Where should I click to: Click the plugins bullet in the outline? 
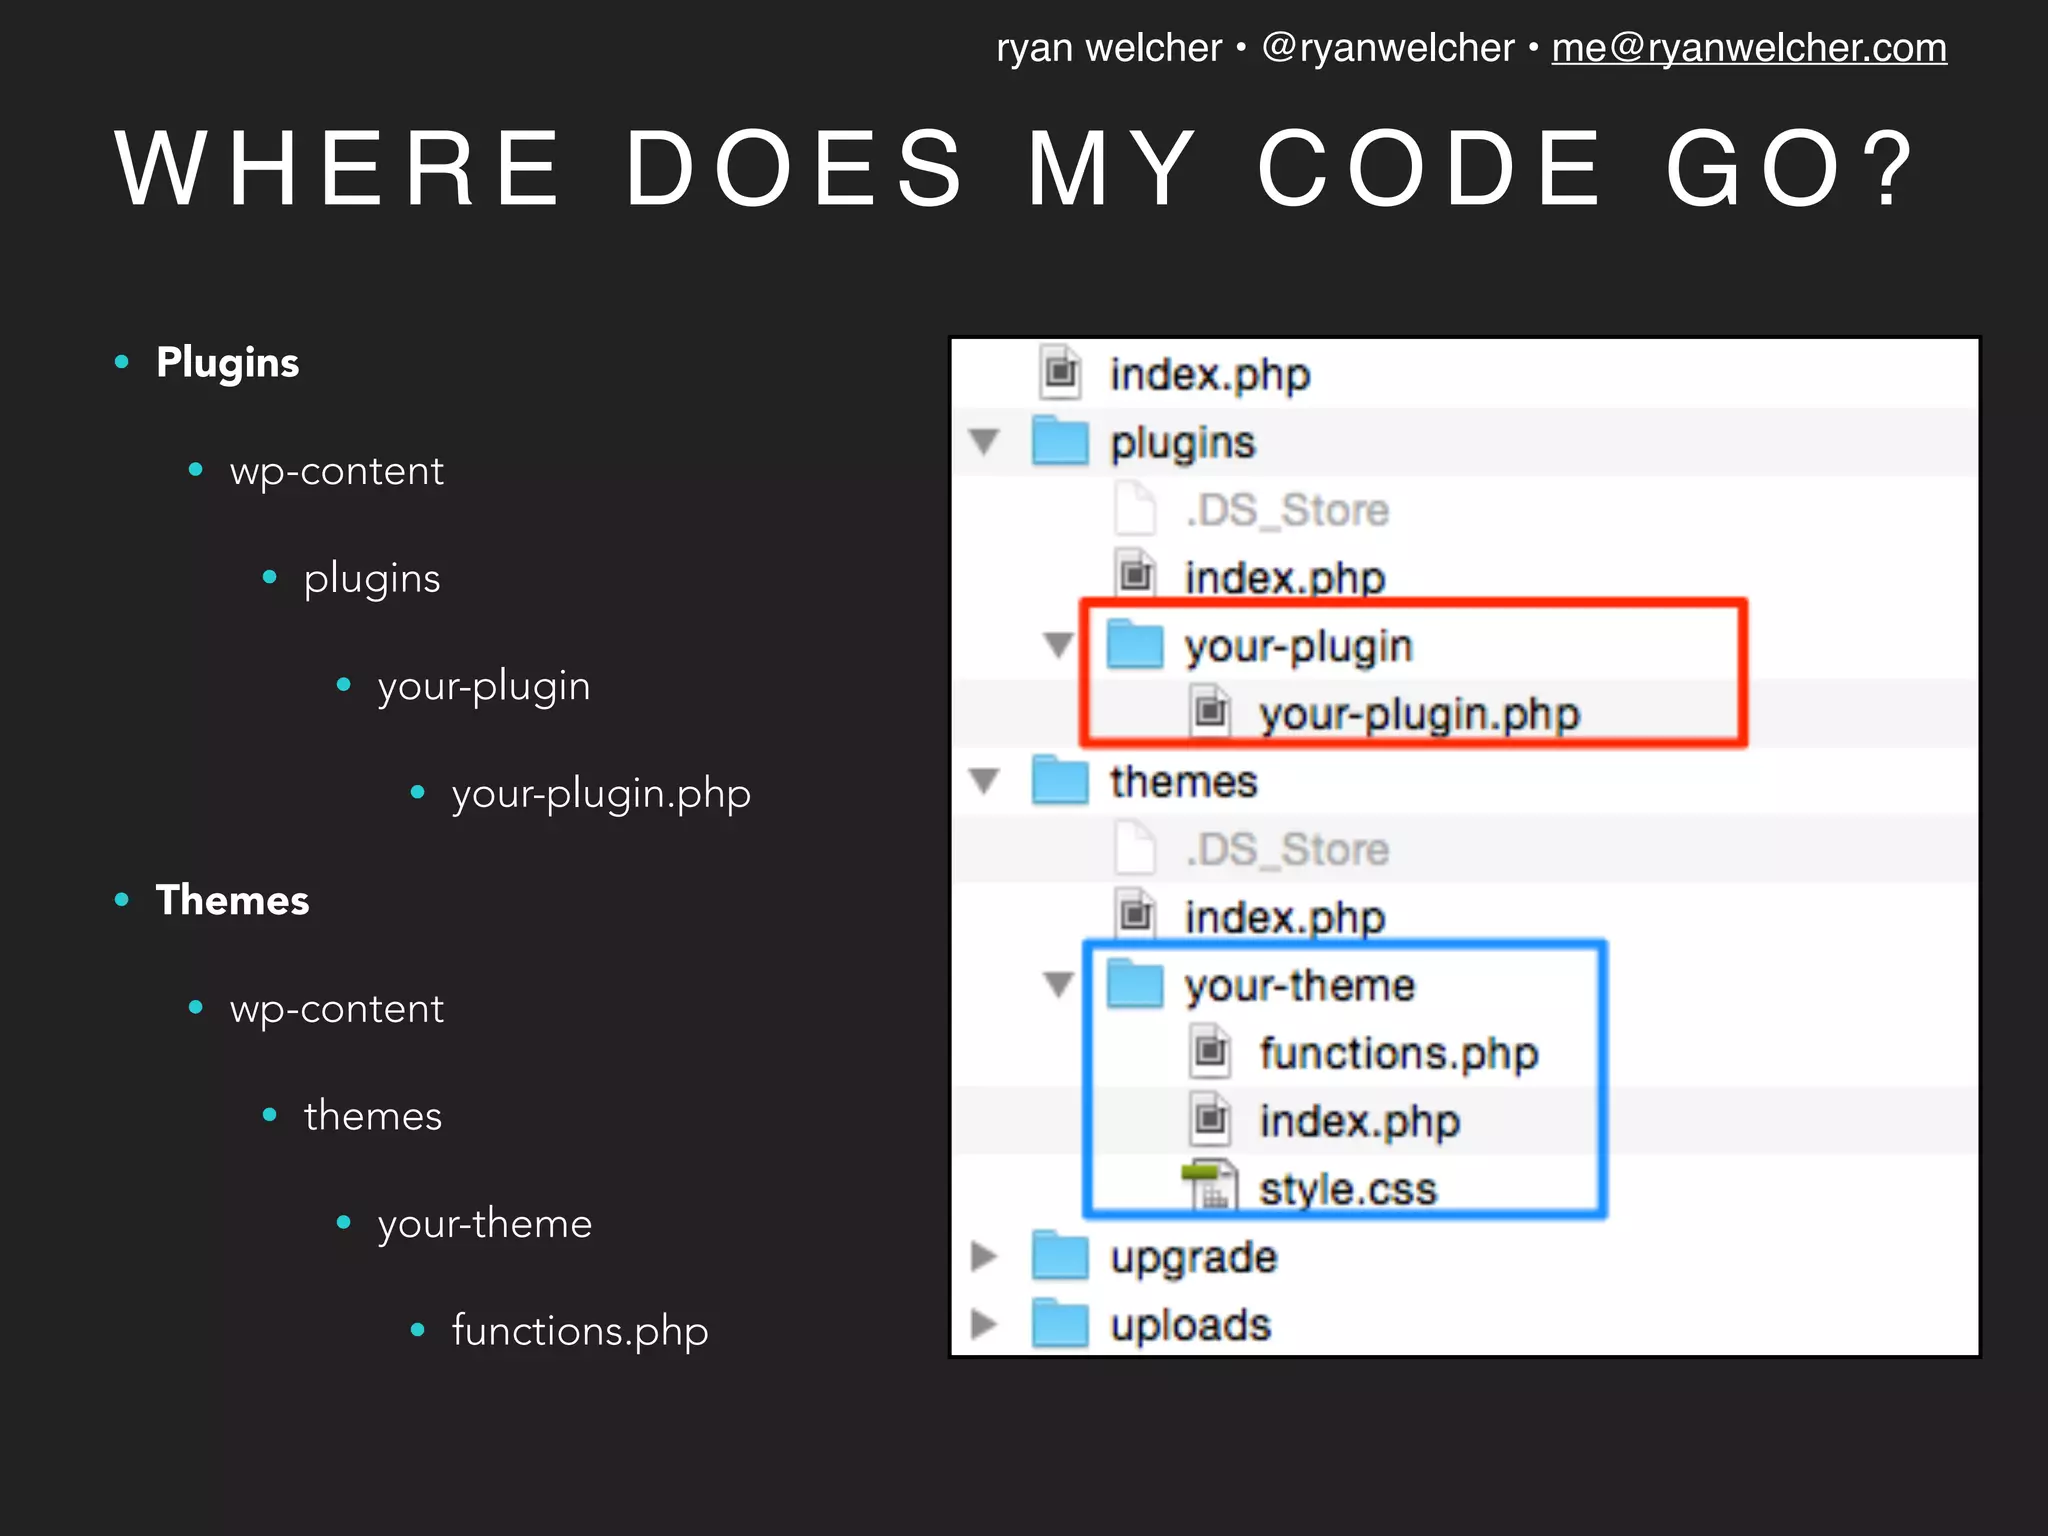coord(372,580)
